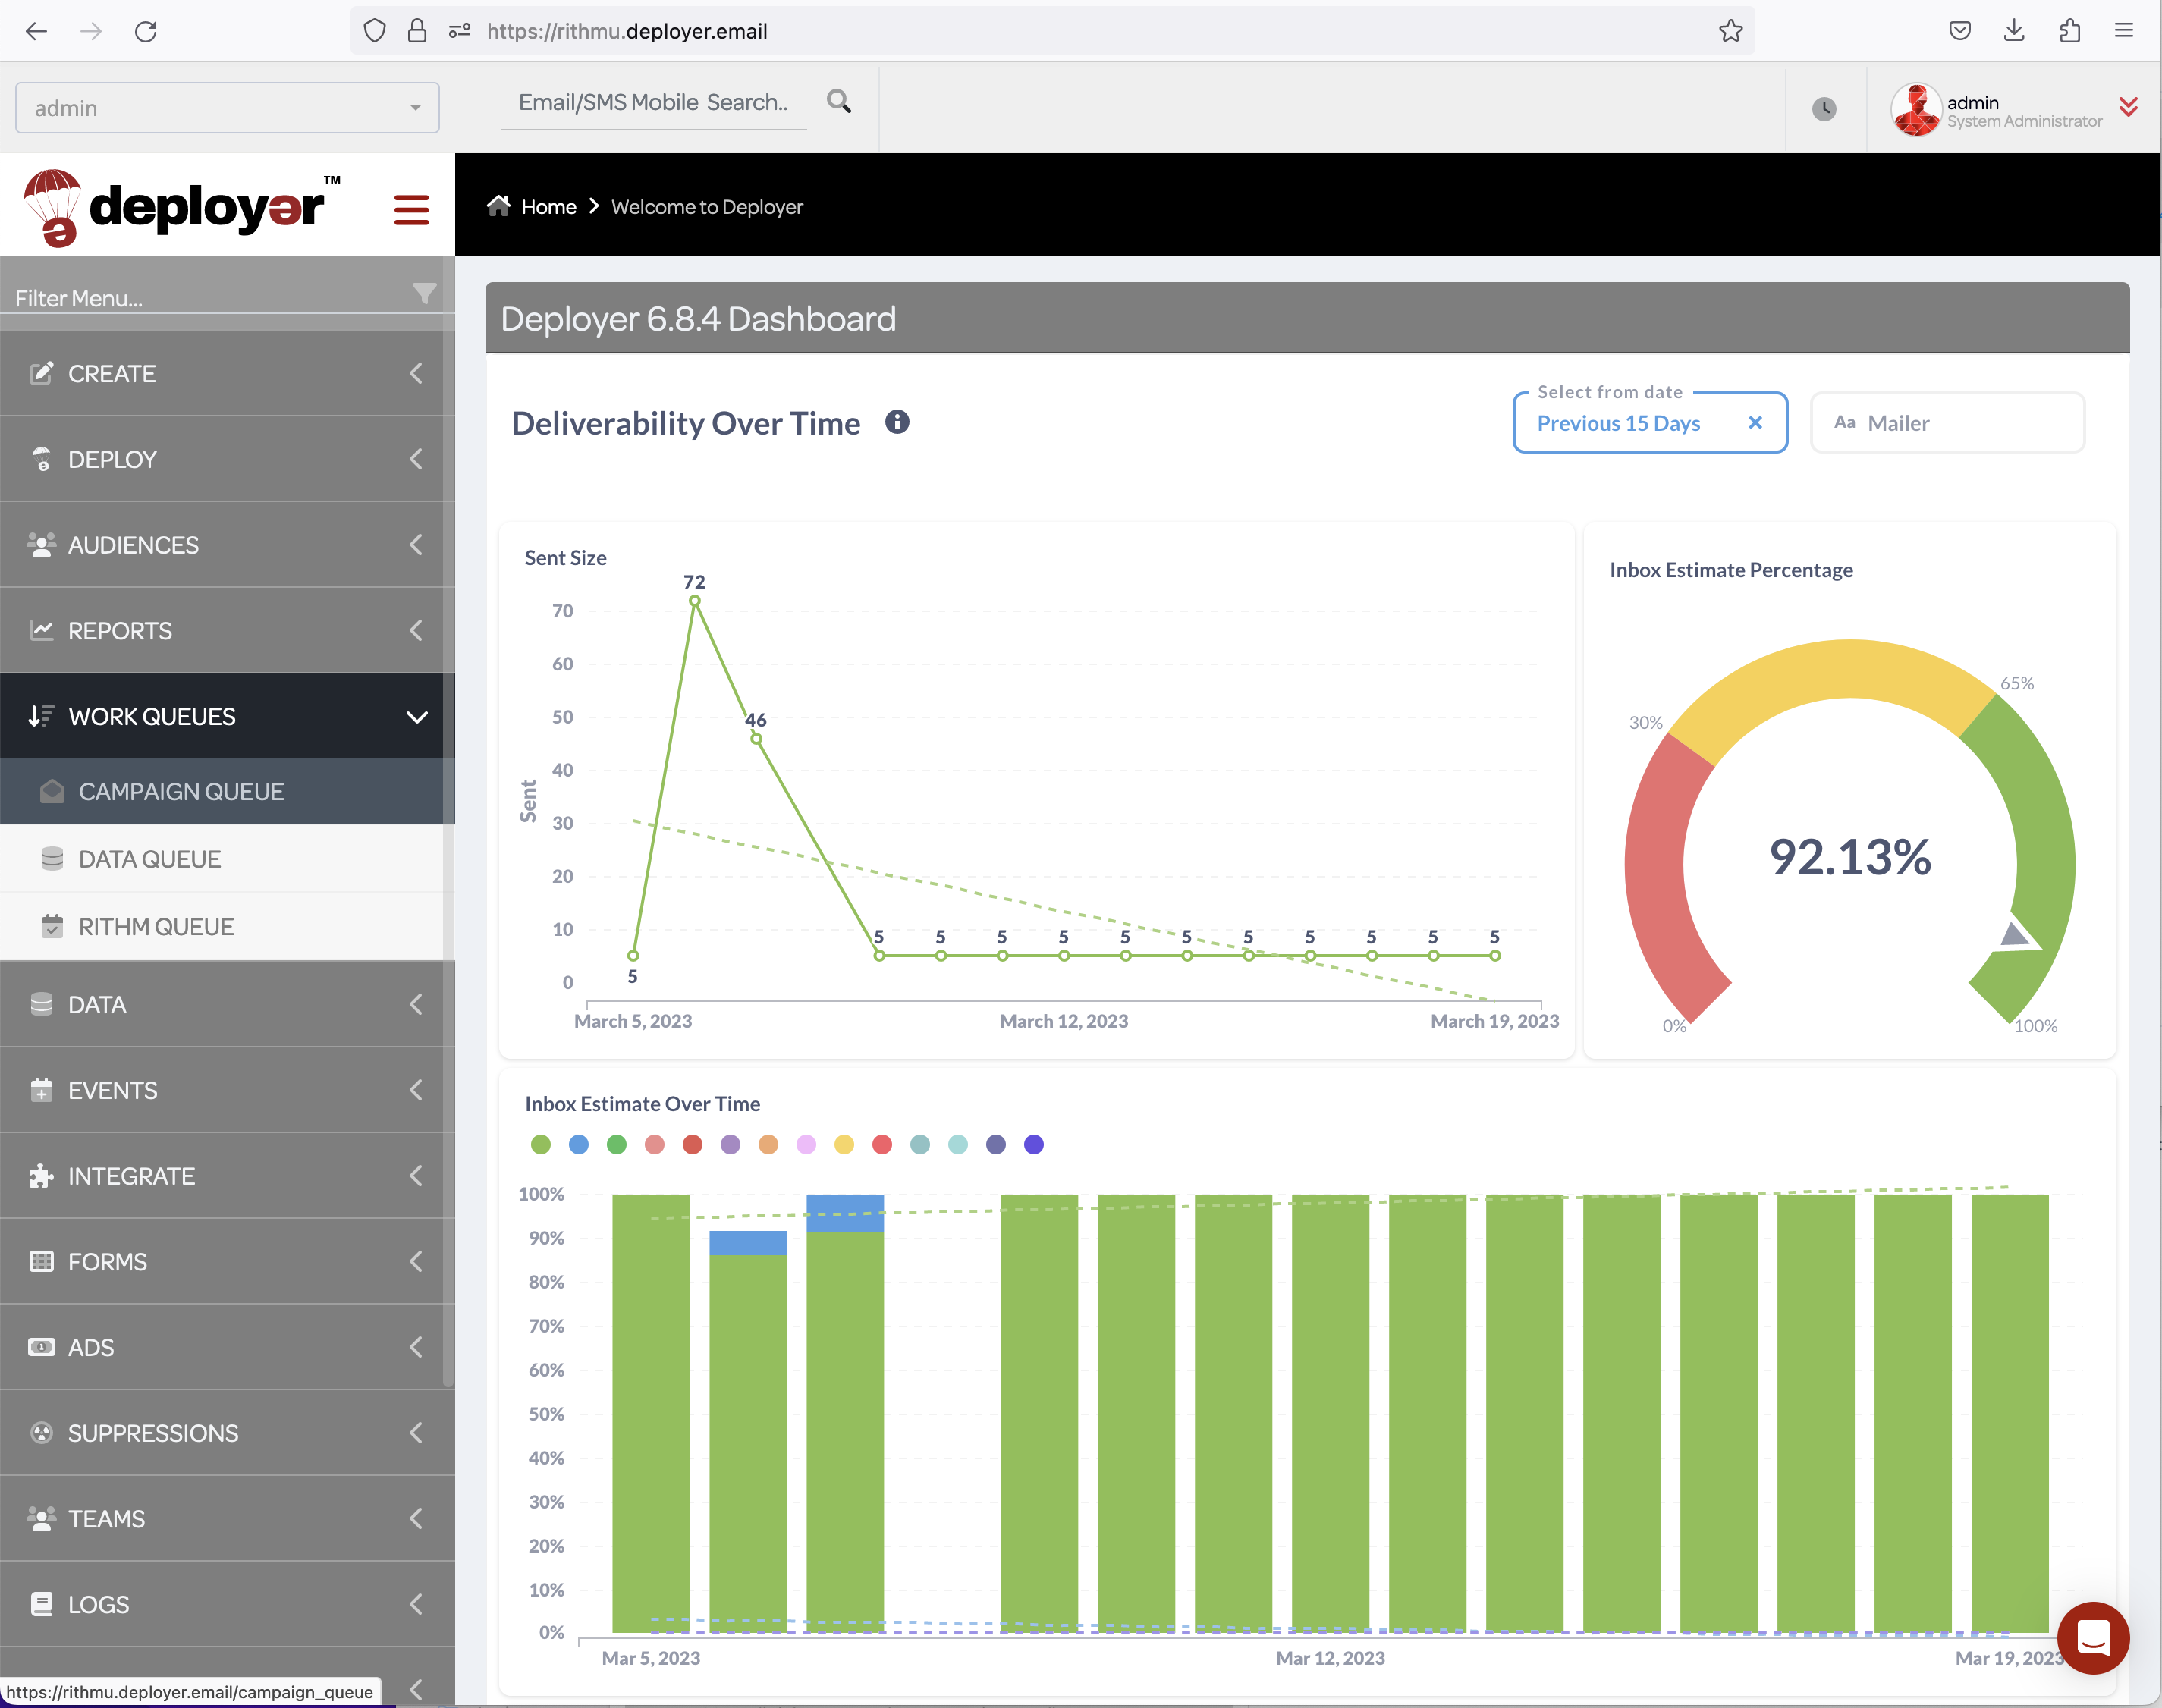The height and width of the screenshot is (1708, 2162).
Task: Toggle sidebar with red hamburger icon
Action: coord(411,209)
